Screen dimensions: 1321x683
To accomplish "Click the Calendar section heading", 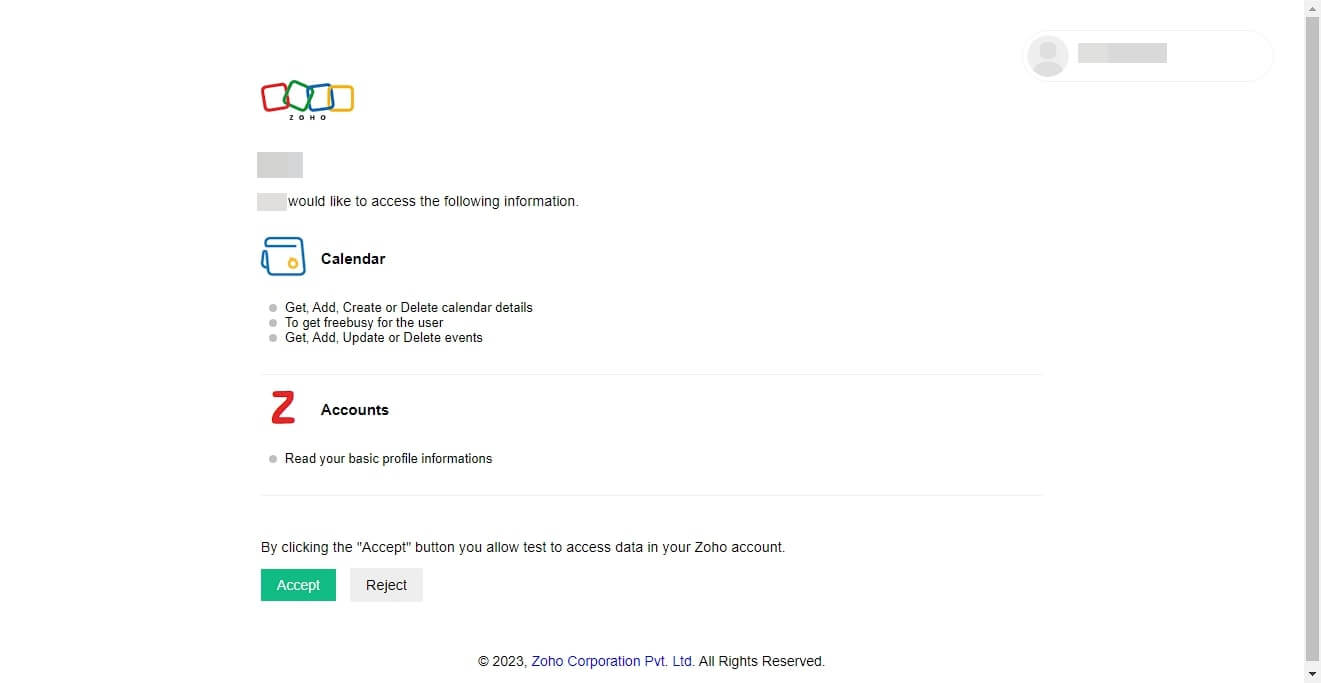I will pos(352,258).
